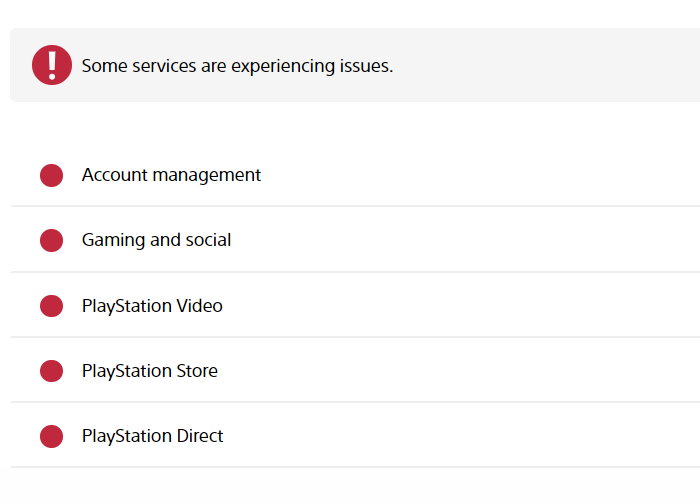700x502 pixels.
Task: Open the Gaming and social label
Action: point(156,240)
